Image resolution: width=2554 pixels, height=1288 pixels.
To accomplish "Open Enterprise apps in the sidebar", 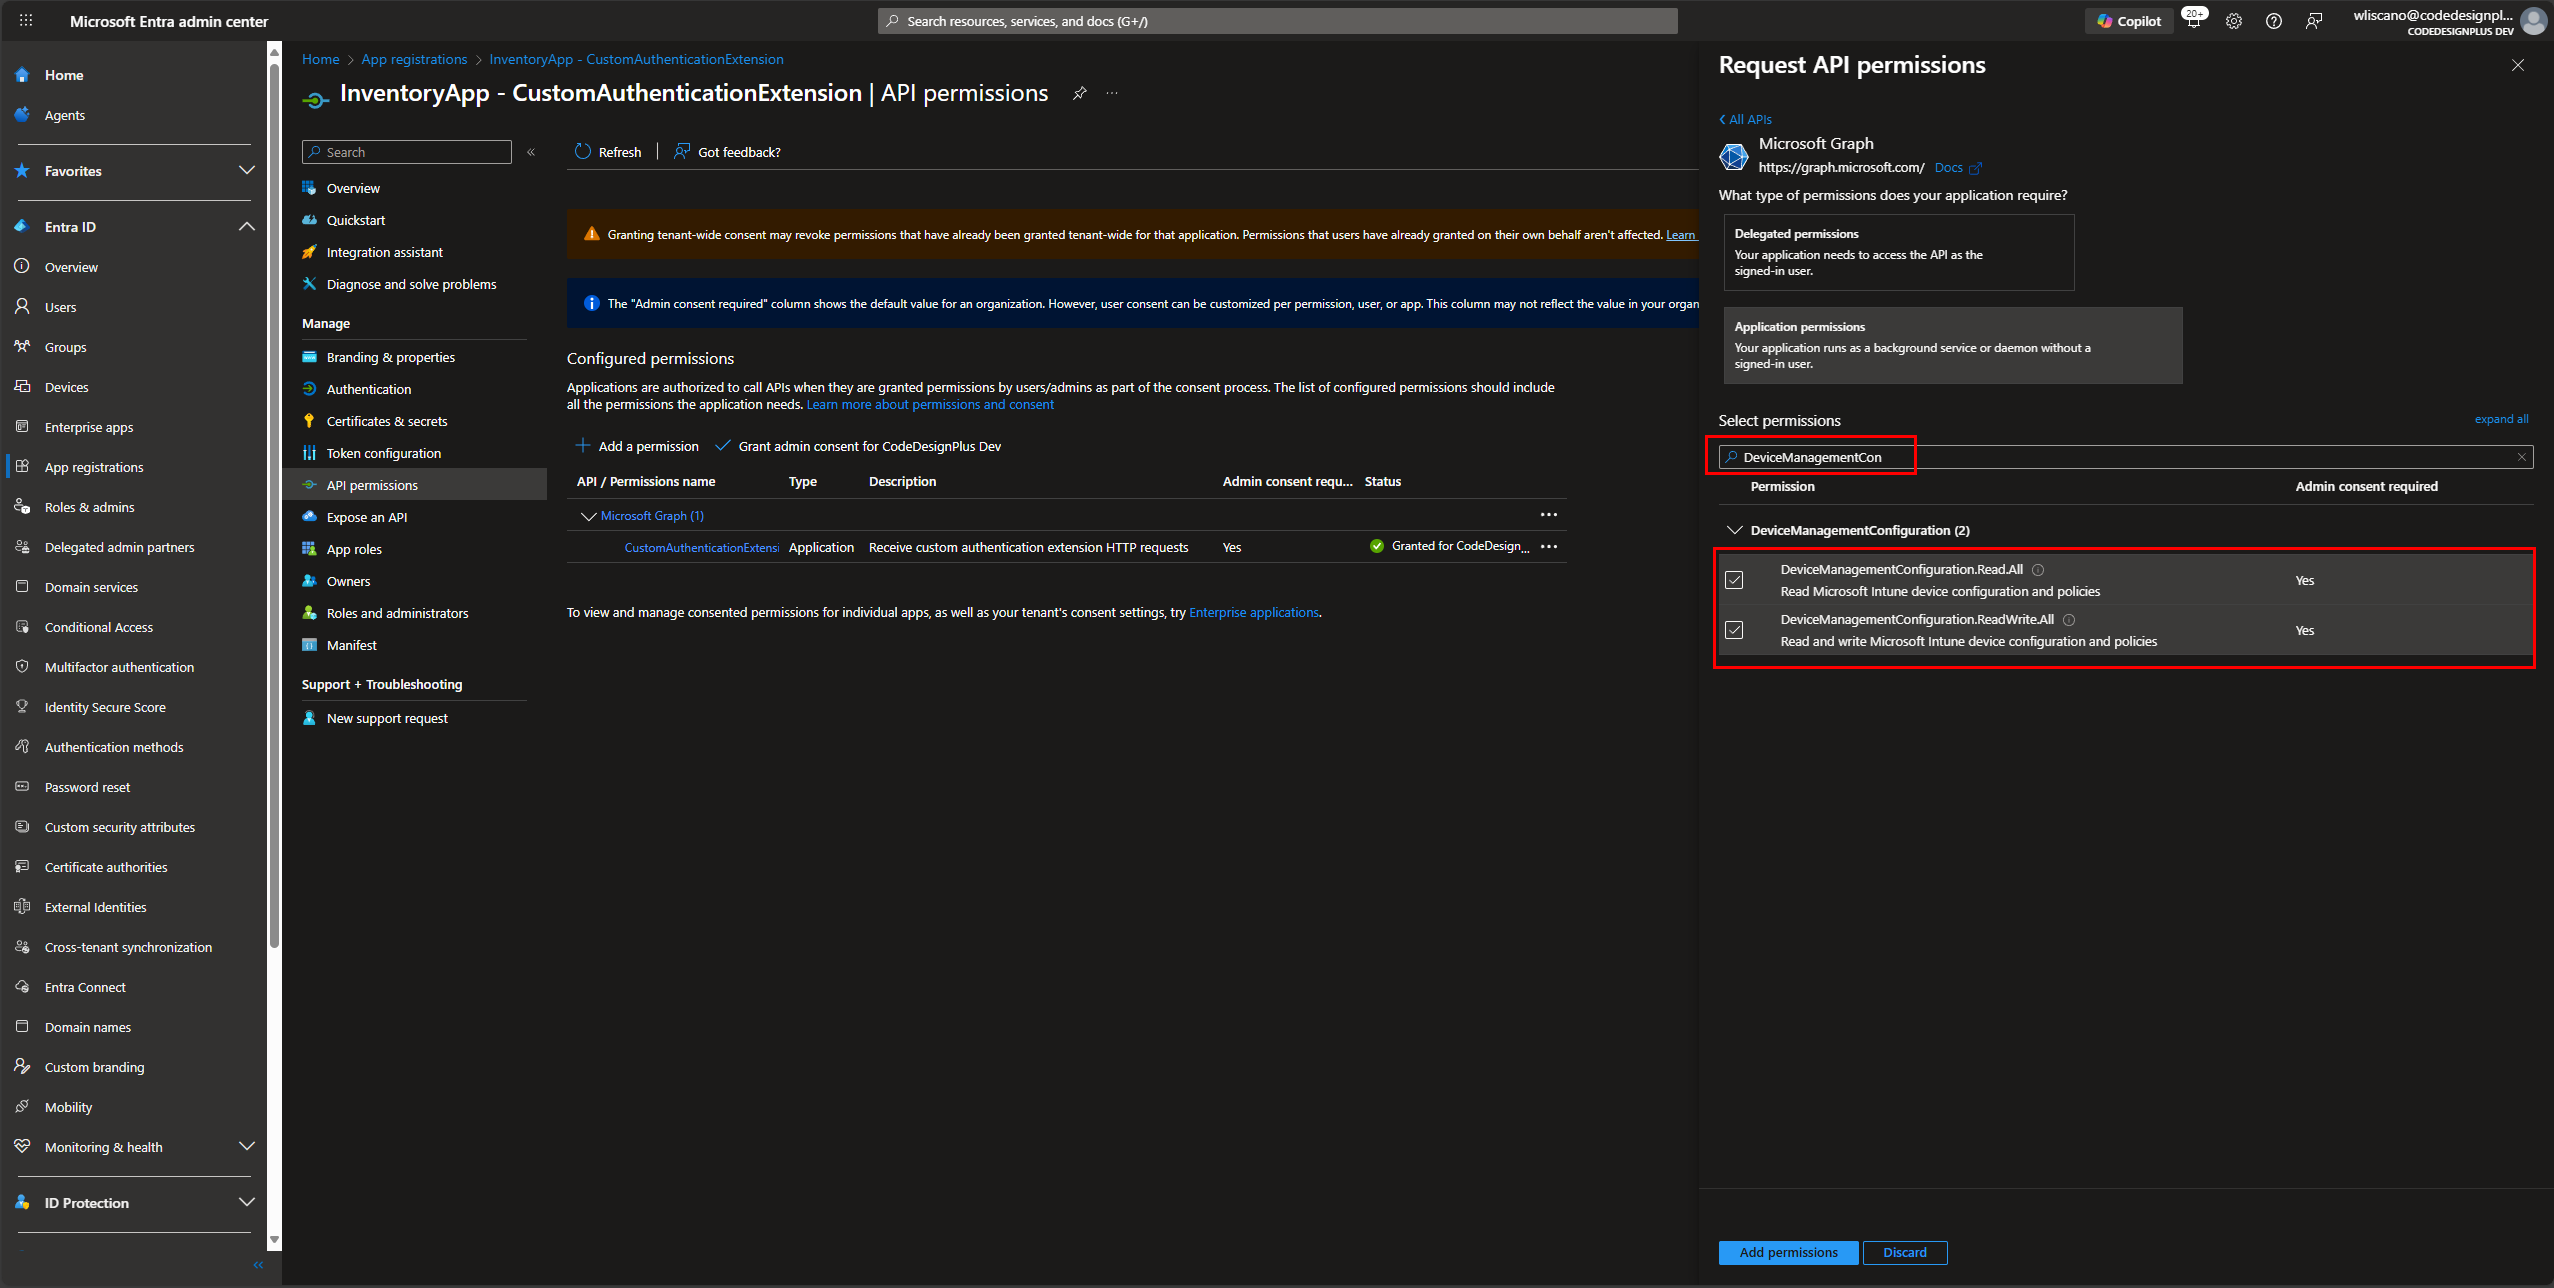I will tap(89, 427).
